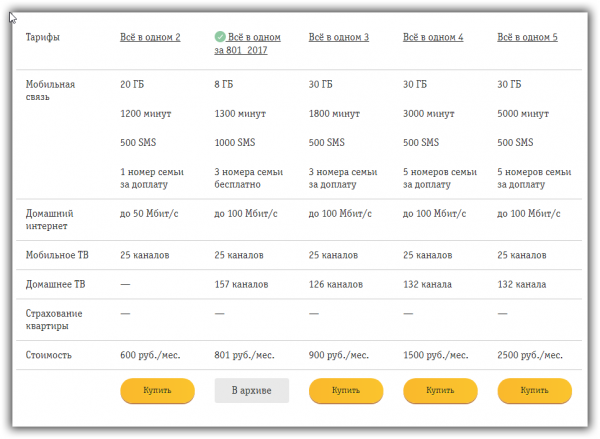This screenshot has width=600, height=439.
Task: Open the "Всё в одном 3" tariff link
Action: coord(339,37)
